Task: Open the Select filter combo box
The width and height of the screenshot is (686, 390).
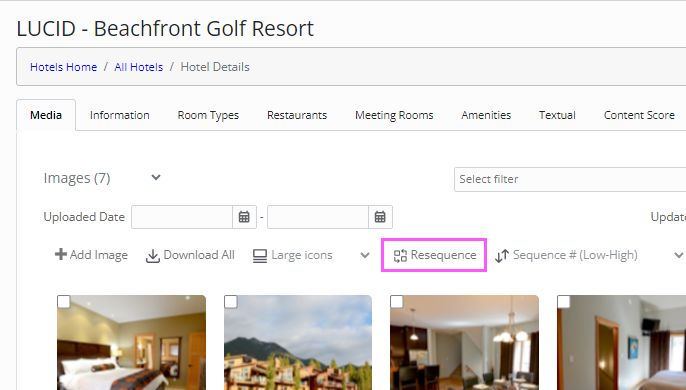Action: pos(570,179)
